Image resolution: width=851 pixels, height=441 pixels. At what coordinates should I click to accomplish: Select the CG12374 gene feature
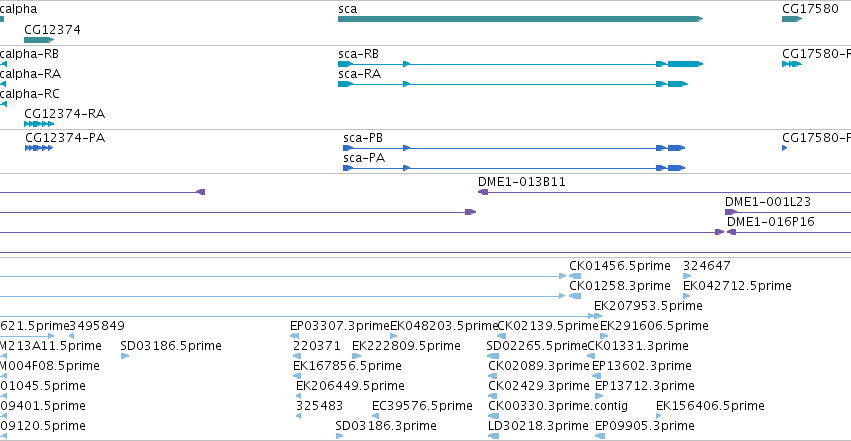39,40
